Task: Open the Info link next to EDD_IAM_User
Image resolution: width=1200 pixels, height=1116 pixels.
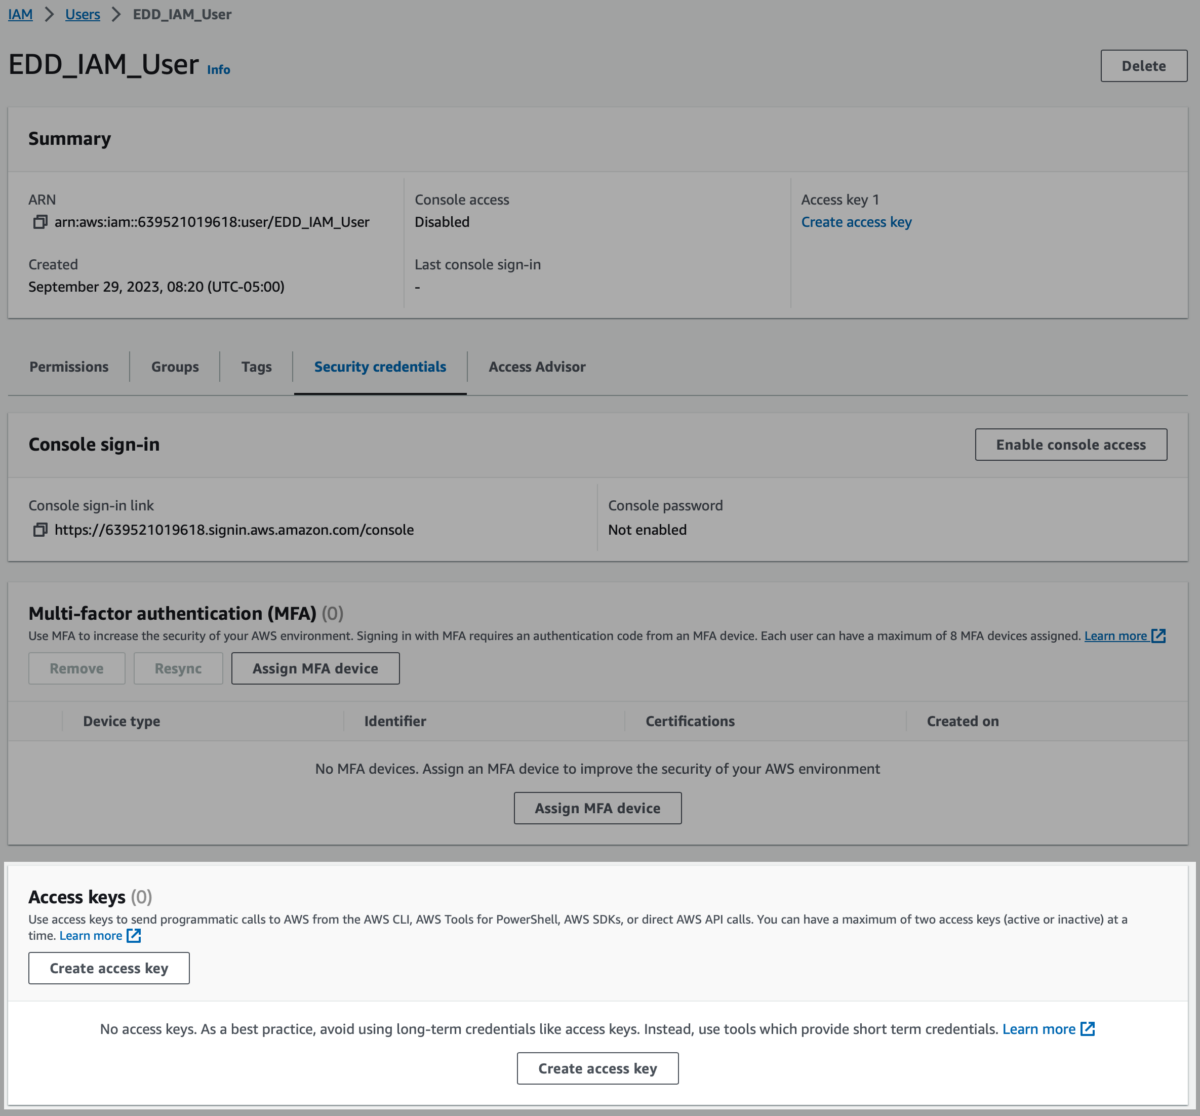Action: (x=218, y=70)
